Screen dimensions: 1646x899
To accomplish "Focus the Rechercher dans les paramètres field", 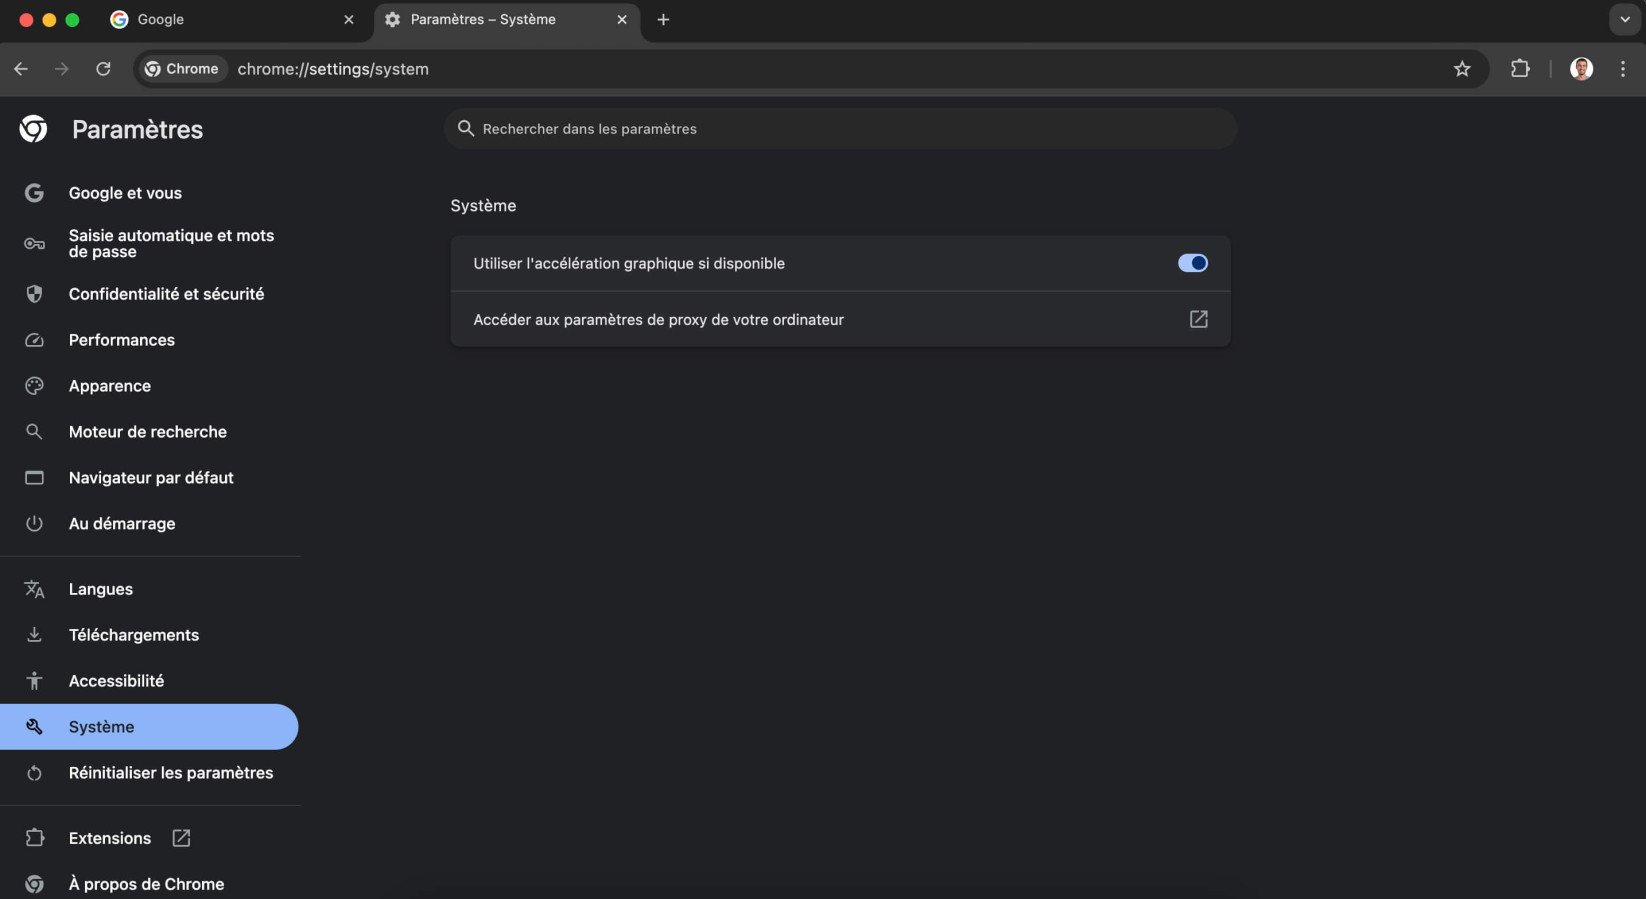I will click(840, 128).
